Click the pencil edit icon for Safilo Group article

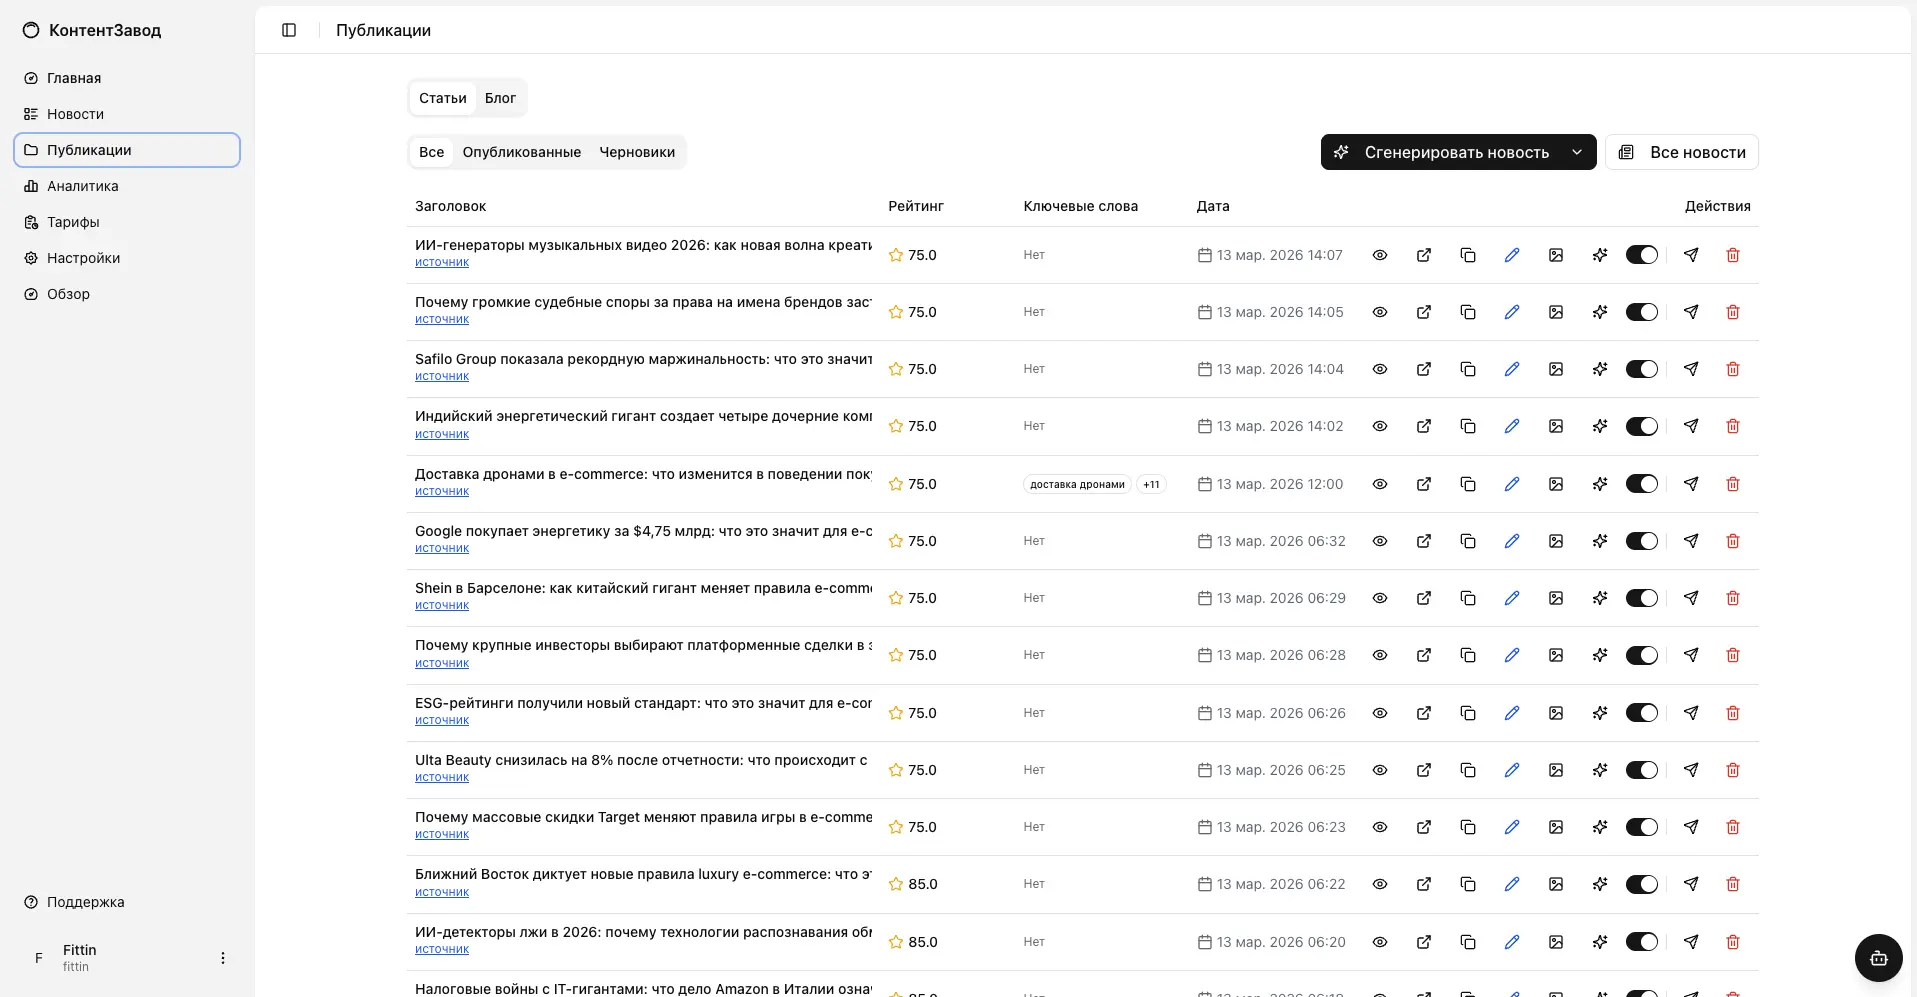[1511, 369]
